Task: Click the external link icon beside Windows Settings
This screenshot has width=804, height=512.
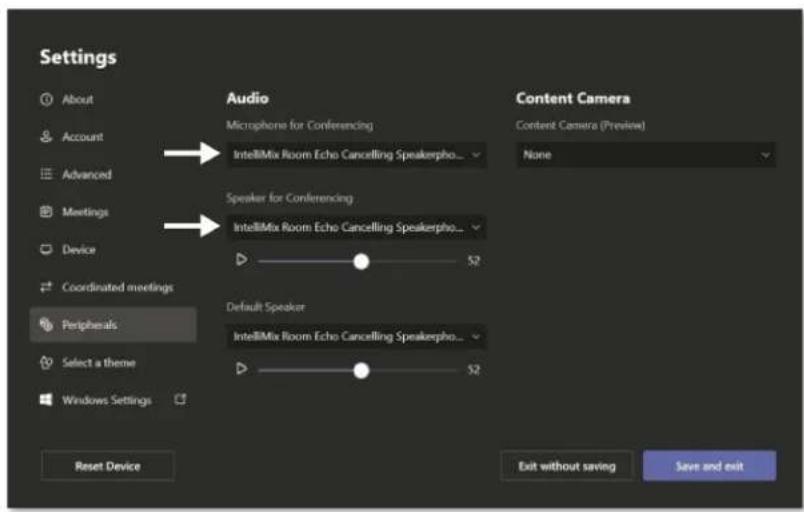Action: [180, 399]
